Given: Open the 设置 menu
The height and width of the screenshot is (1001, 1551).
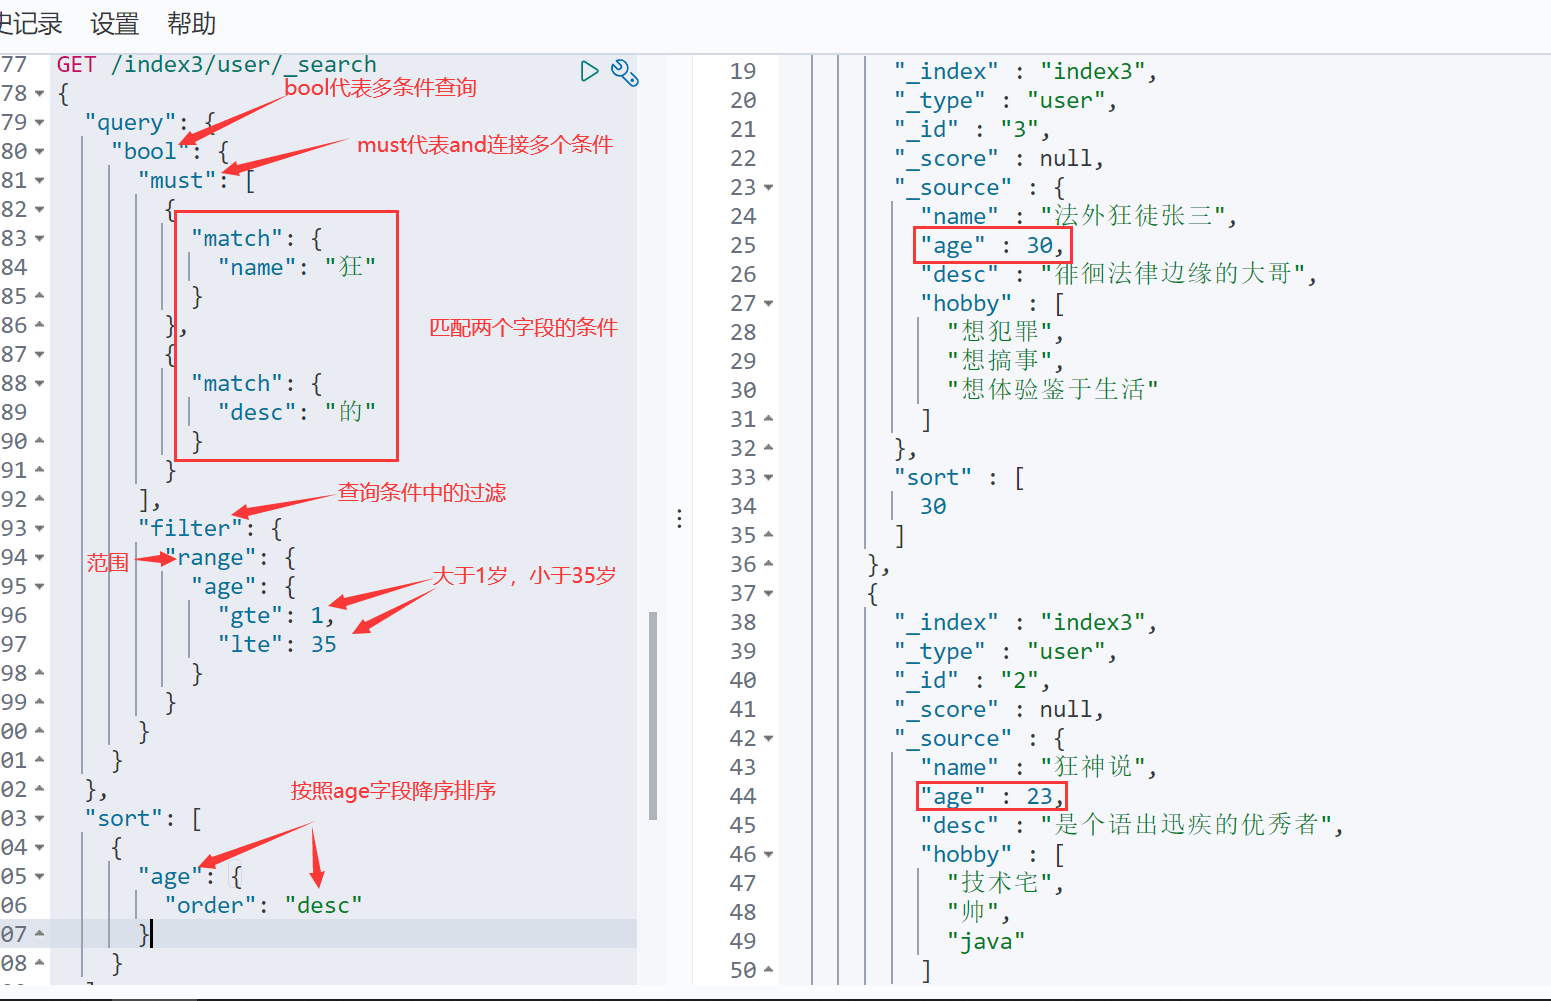Looking at the screenshot, I should [114, 23].
